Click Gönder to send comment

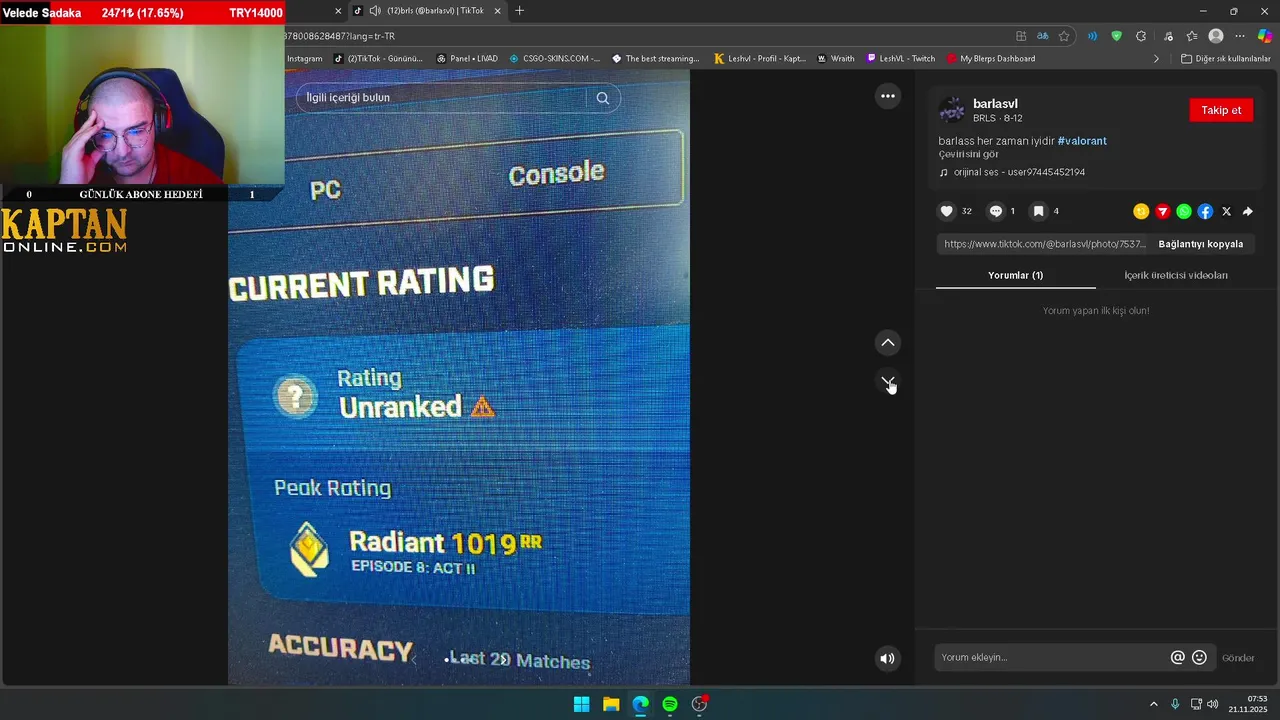click(x=1238, y=658)
